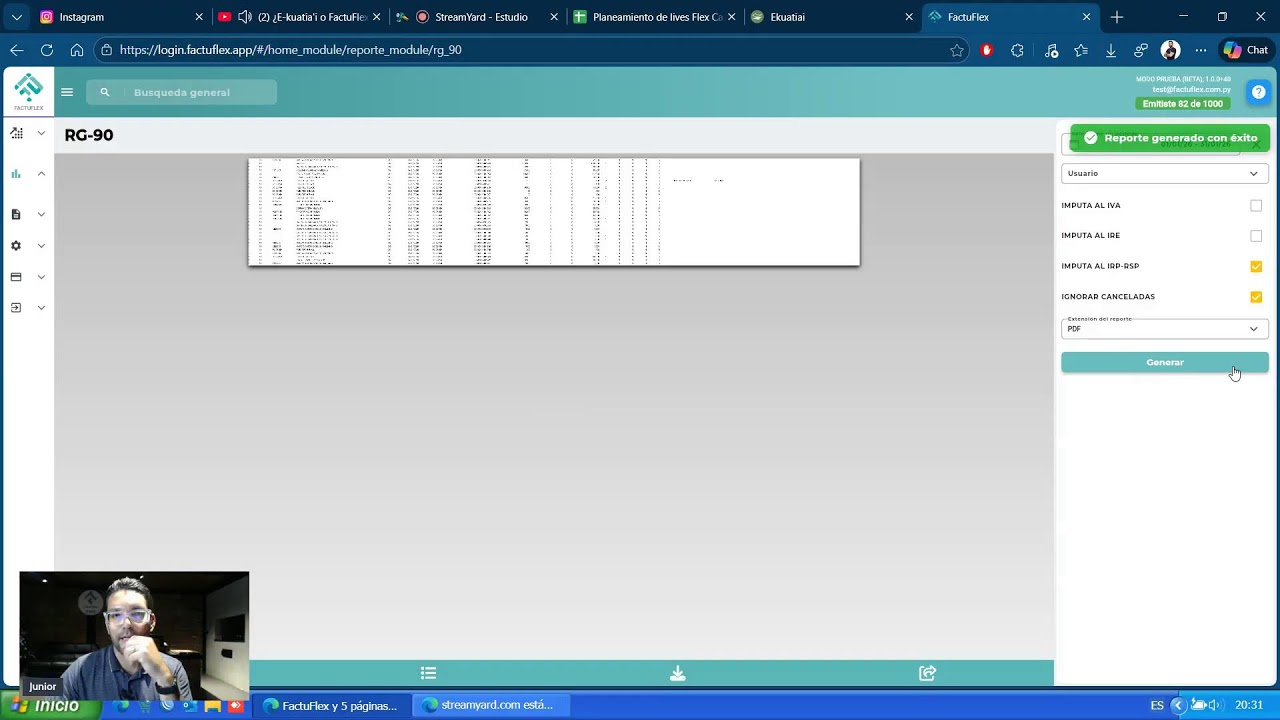Uncheck IGNORAR CANCELADAS checkbox

pos(1256,297)
